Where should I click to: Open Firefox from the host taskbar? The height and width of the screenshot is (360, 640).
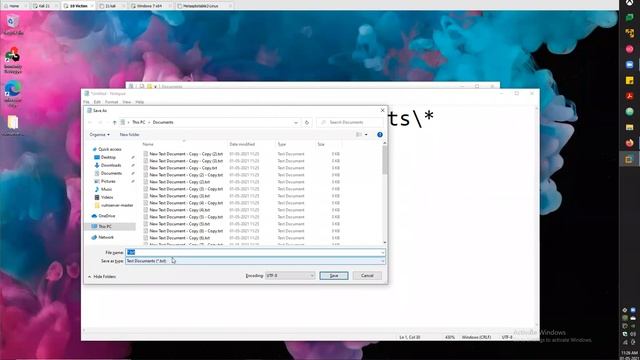pyautogui.click(x=629, y=143)
